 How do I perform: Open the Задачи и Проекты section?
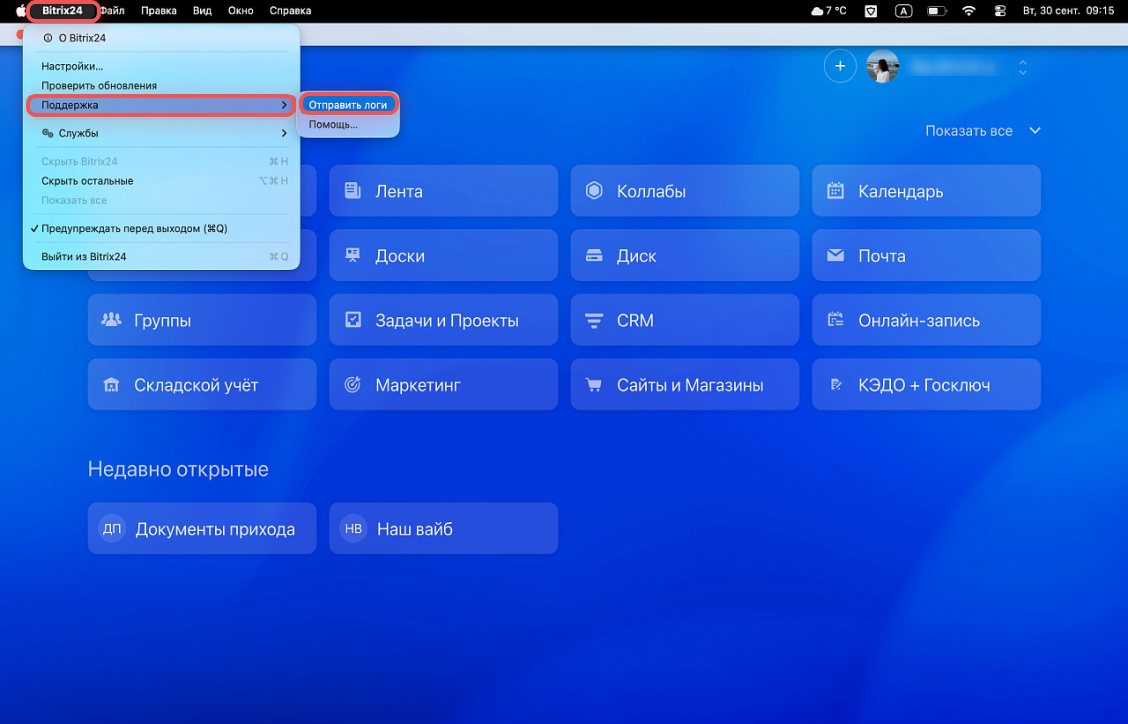tap(444, 321)
